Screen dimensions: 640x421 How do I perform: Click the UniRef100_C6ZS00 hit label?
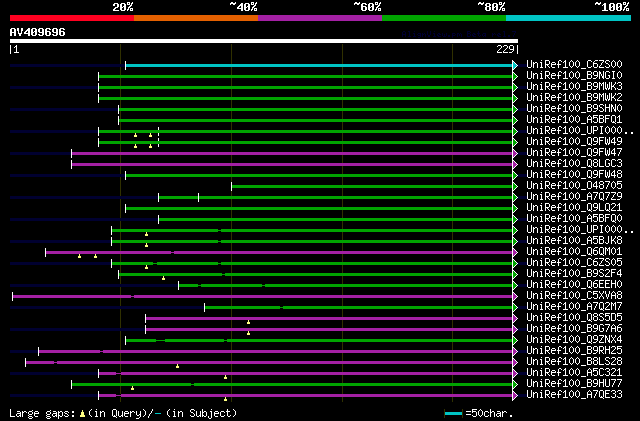(574, 65)
